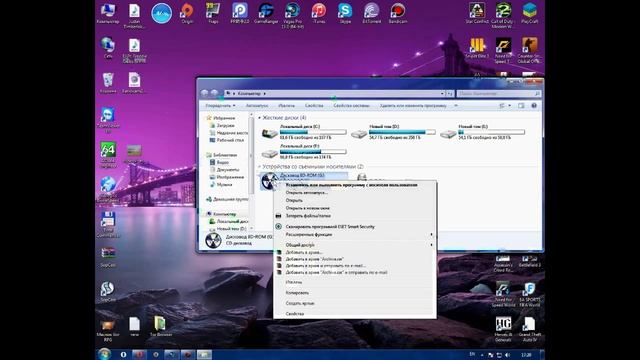Open the Star Conflict game shortcut
Image resolution: width=640 pixels, height=360 pixels.
[x=477, y=13]
